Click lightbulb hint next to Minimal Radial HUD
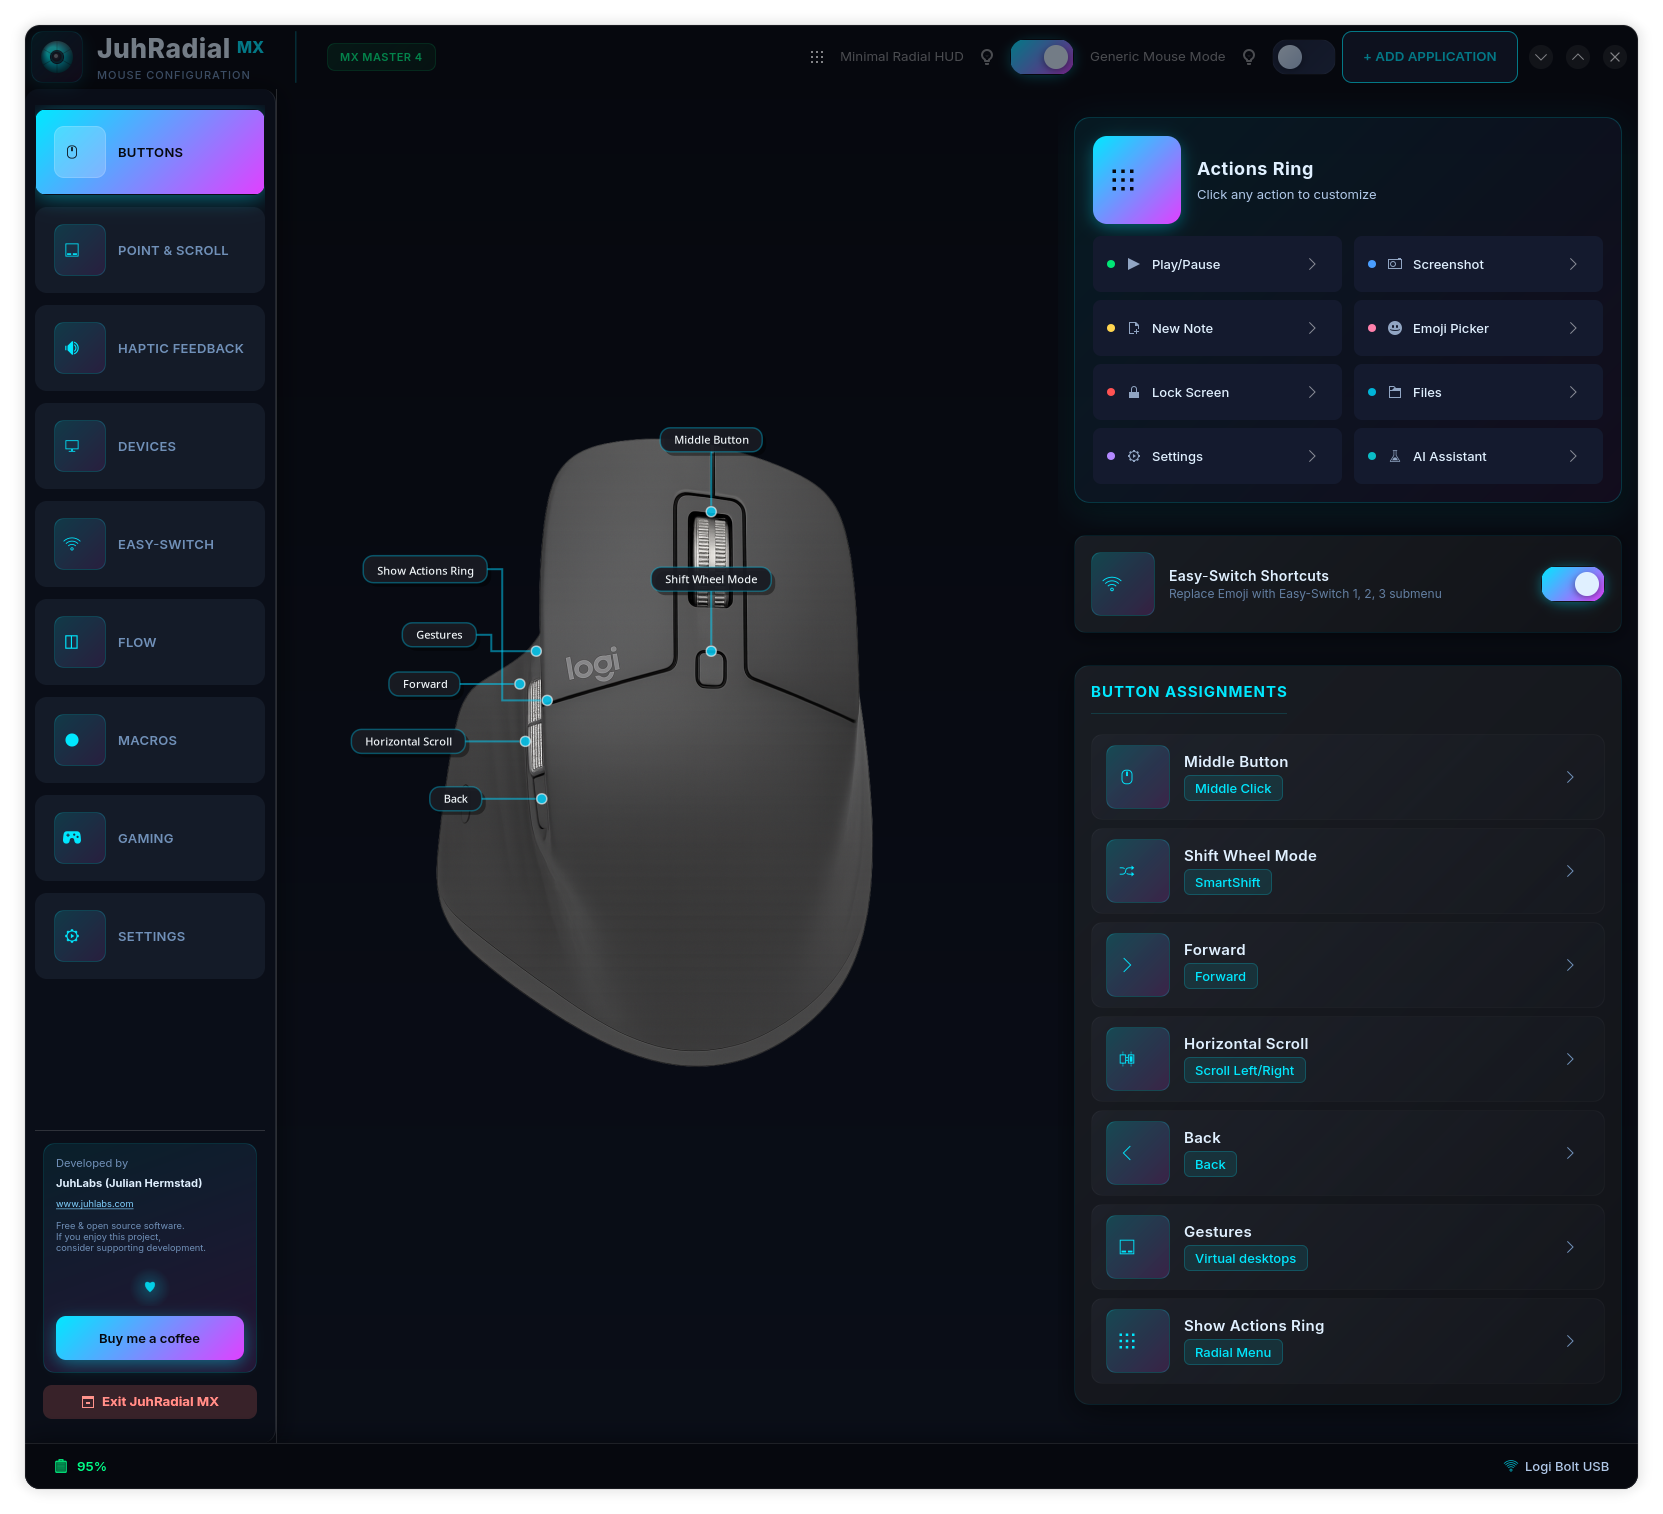Image resolution: width=1663 pixels, height=1514 pixels. [987, 57]
